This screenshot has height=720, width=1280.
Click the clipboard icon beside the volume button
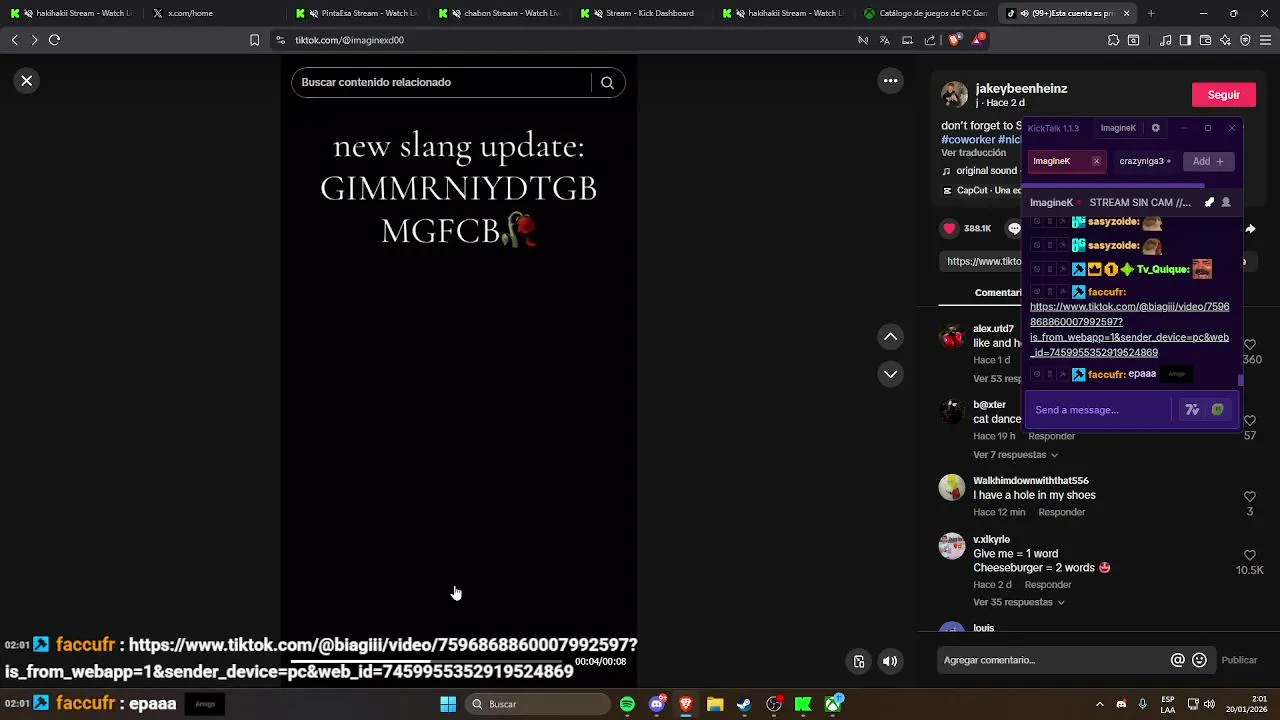[x=858, y=661]
